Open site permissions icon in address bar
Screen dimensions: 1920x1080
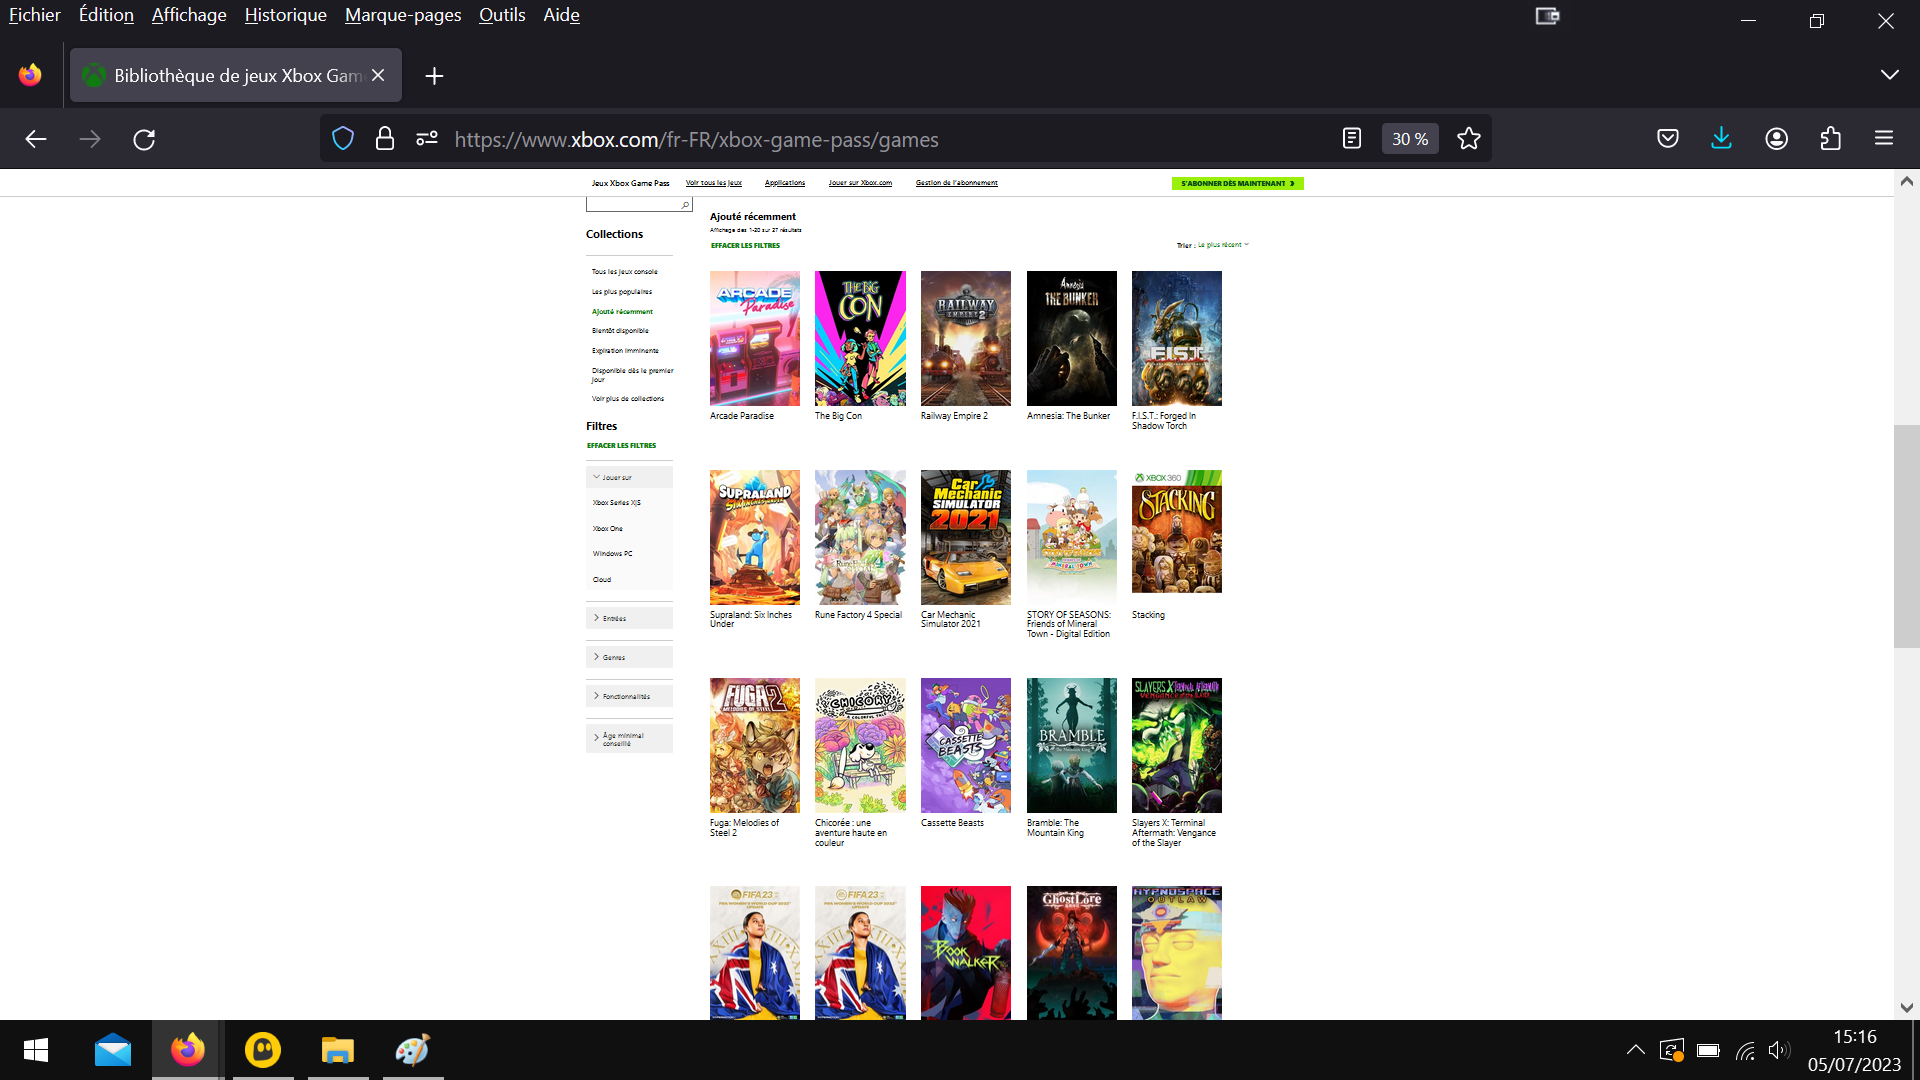427,139
